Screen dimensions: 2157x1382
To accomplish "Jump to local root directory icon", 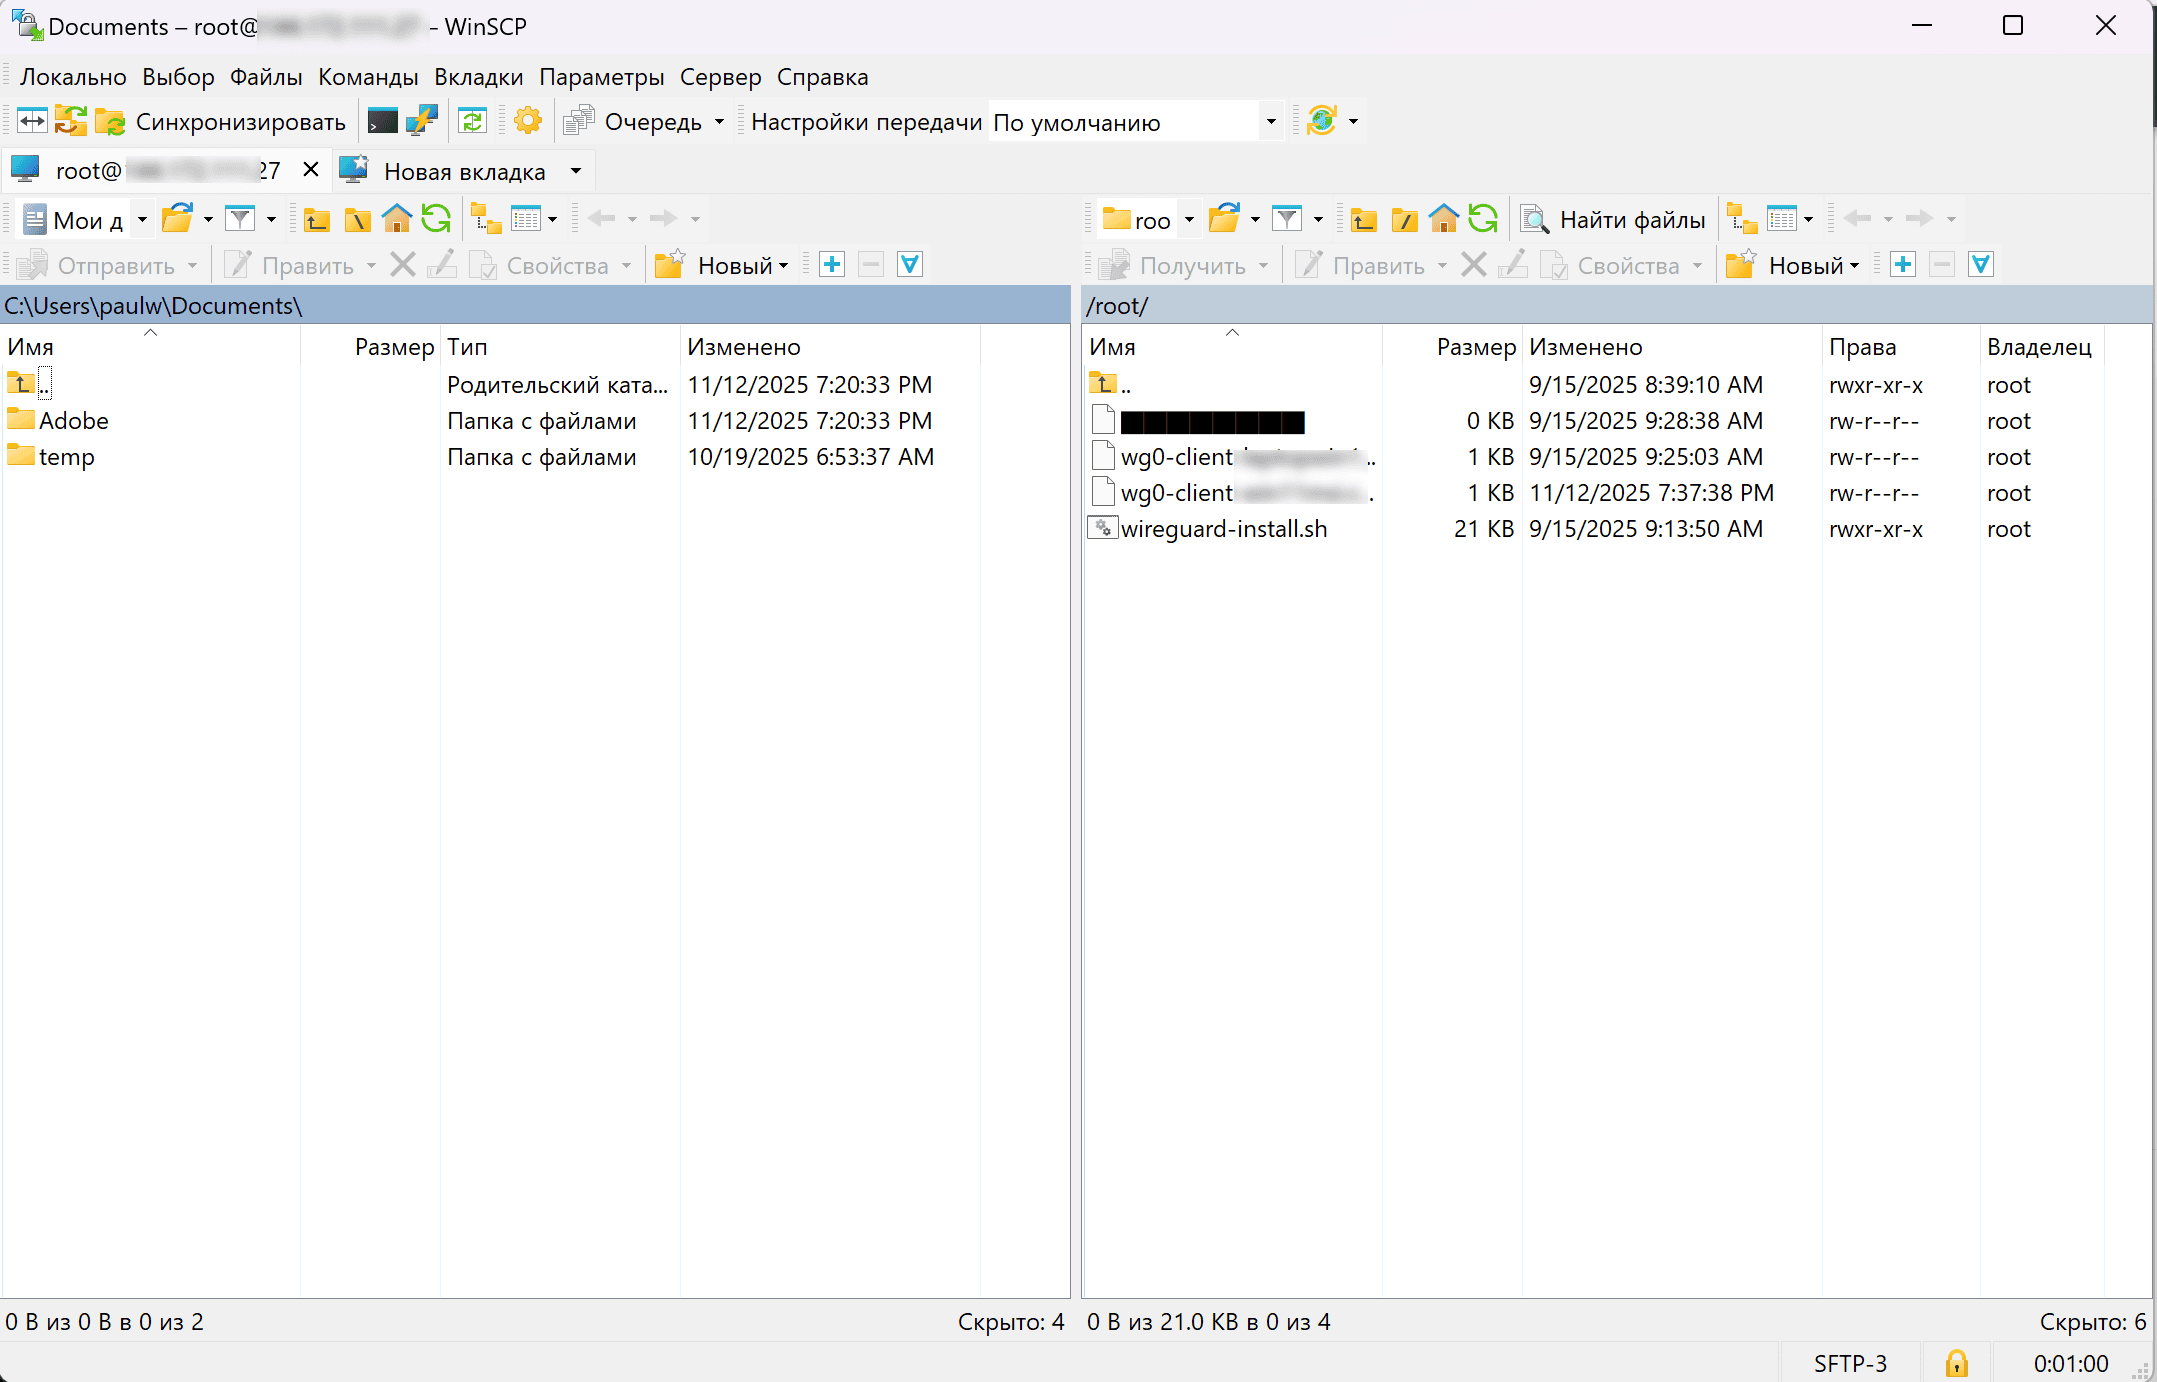I will click(x=357, y=219).
